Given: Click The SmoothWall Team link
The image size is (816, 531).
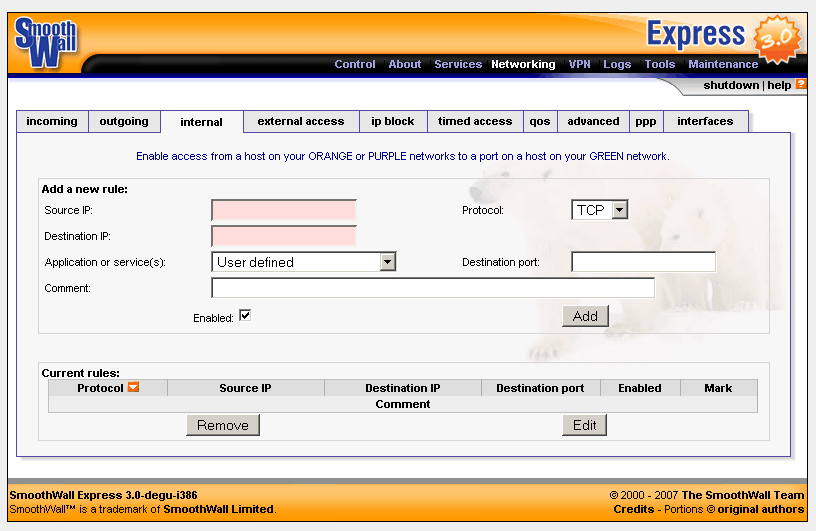Looking at the screenshot, I should click(x=743, y=495).
